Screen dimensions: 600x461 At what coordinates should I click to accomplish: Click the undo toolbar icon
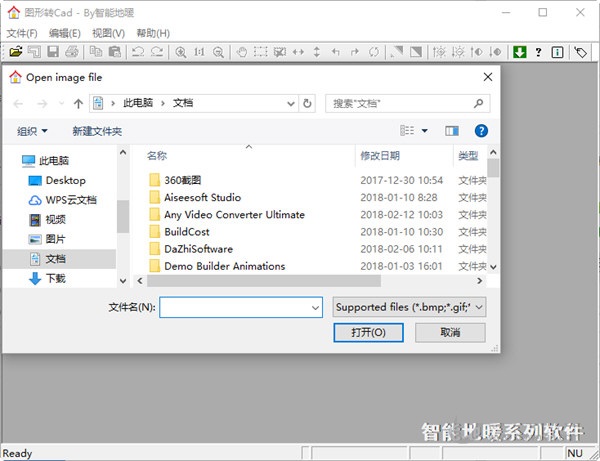click(138, 51)
